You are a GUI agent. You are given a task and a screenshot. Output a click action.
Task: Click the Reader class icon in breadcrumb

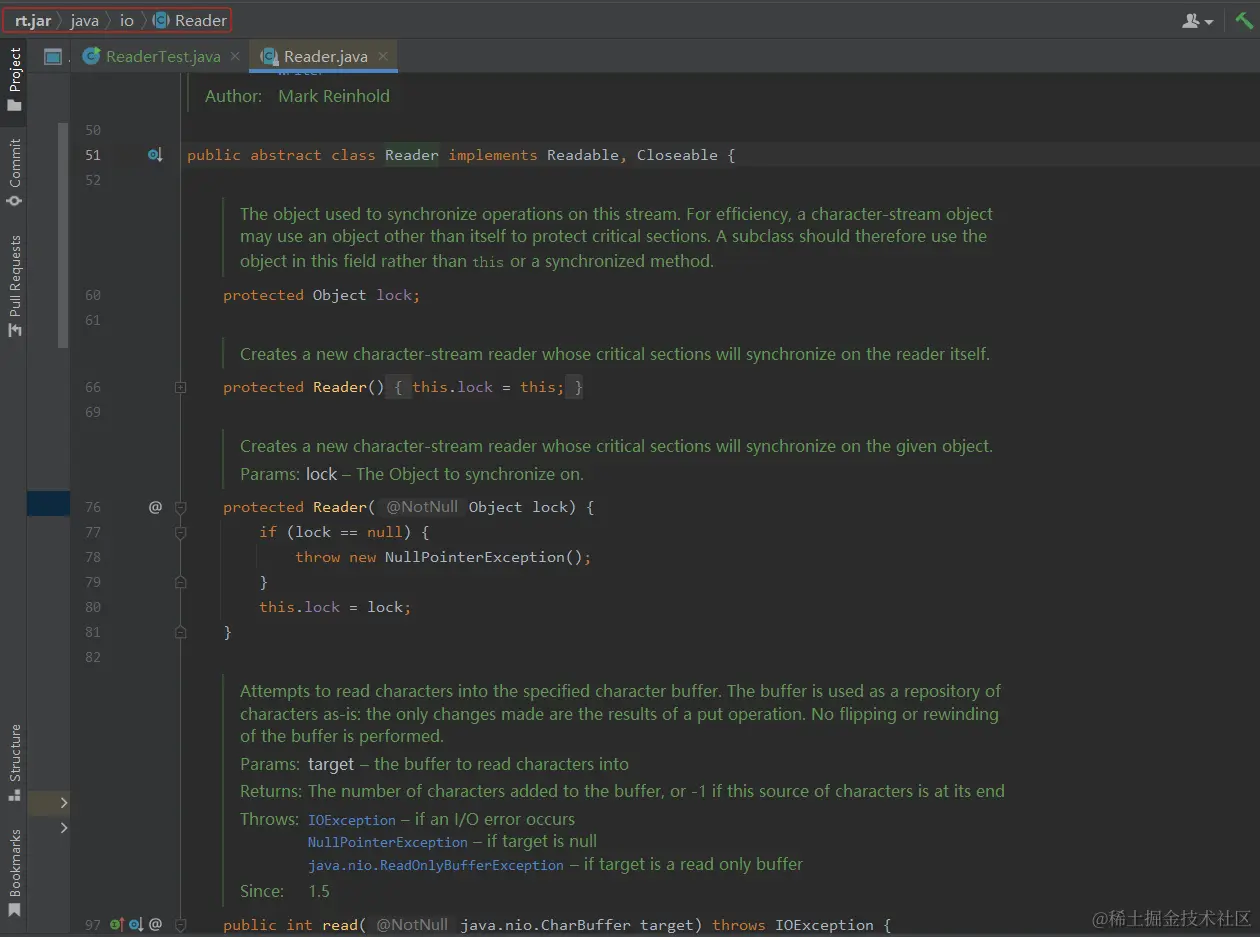pos(161,20)
